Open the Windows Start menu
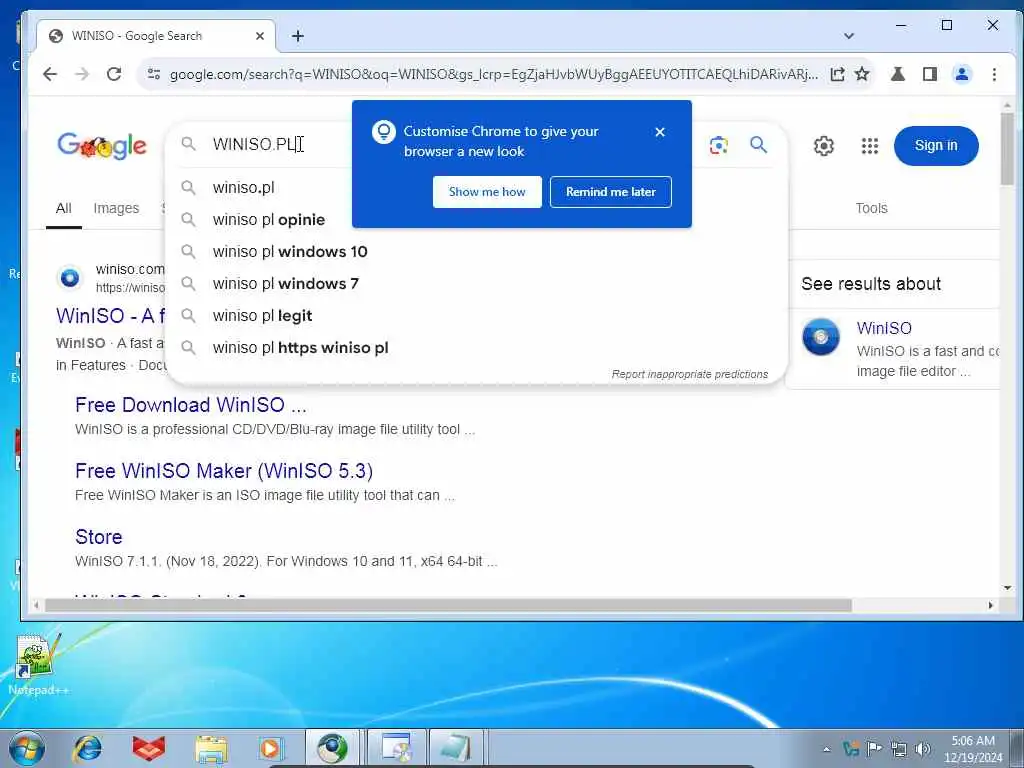 click(26, 748)
